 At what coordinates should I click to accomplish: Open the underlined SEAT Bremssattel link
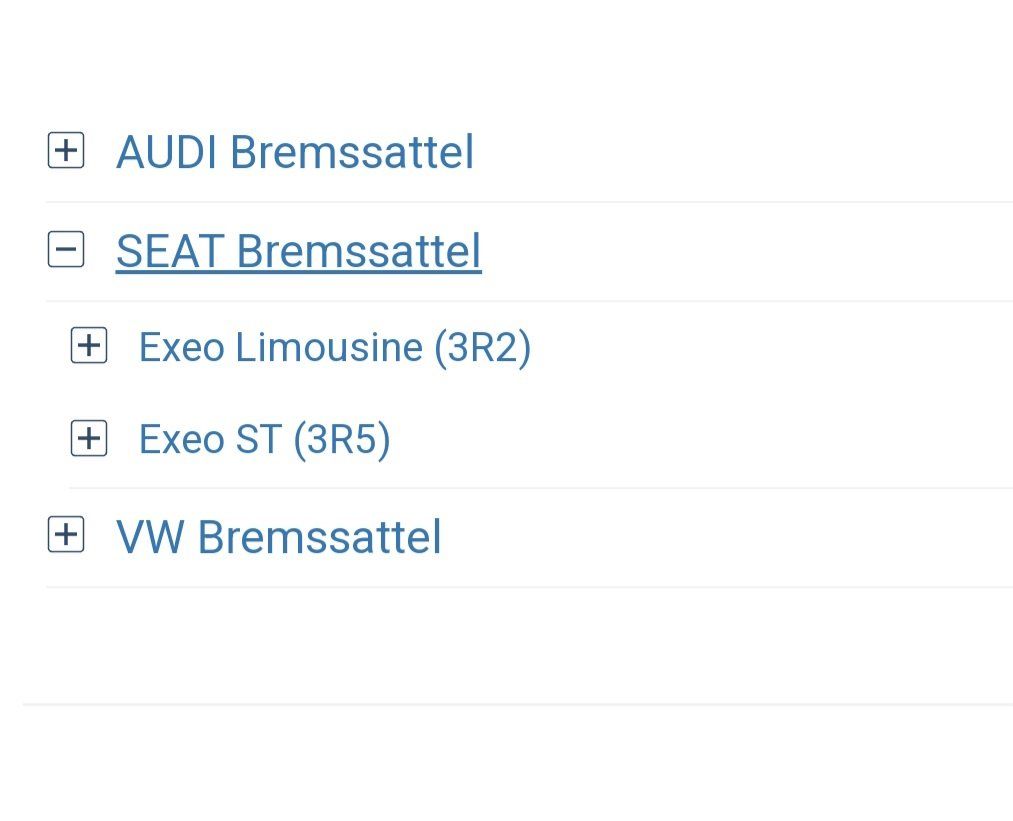[298, 250]
